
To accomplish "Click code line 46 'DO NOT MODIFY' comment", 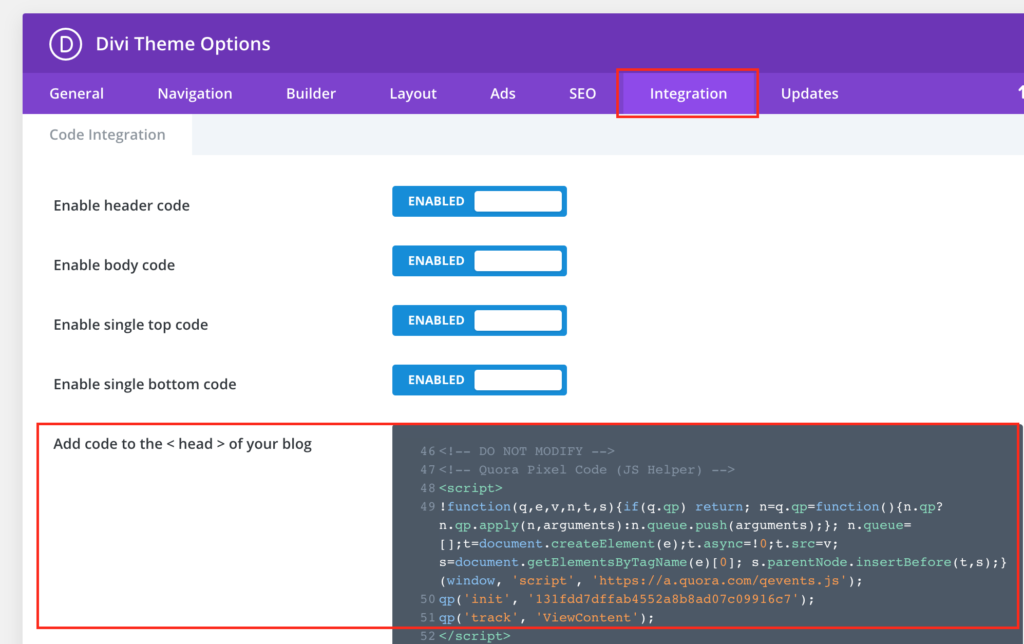I will tap(526, 451).
